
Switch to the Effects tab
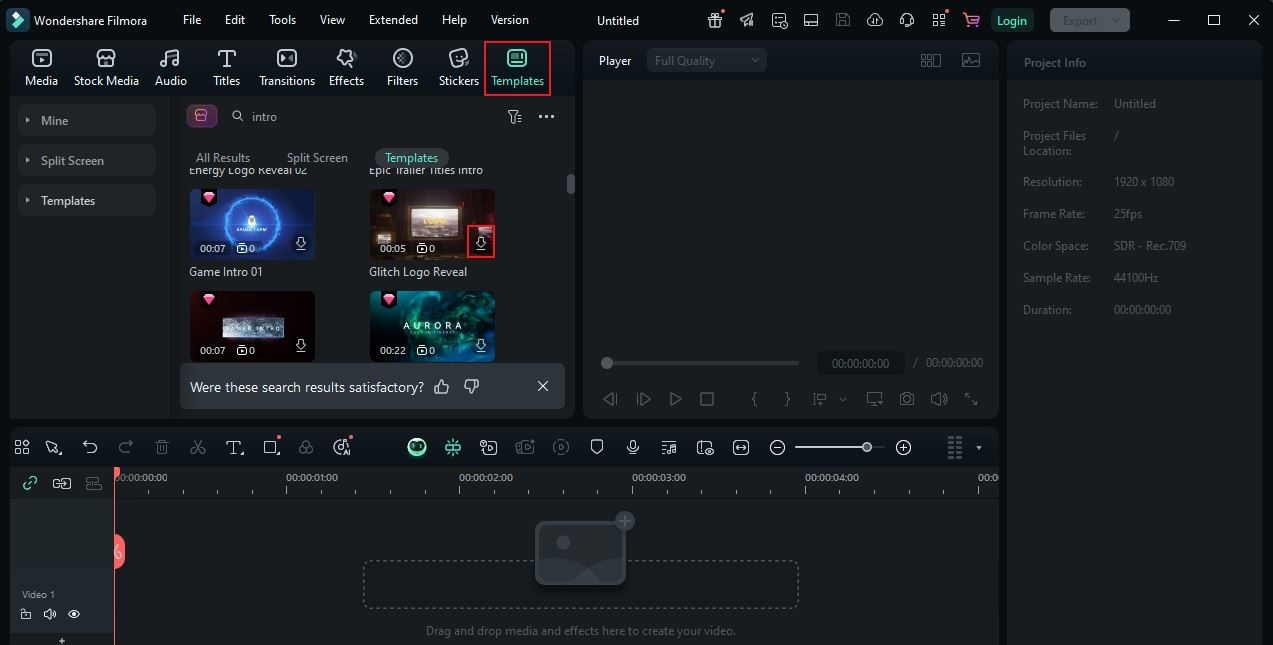click(x=346, y=68)
